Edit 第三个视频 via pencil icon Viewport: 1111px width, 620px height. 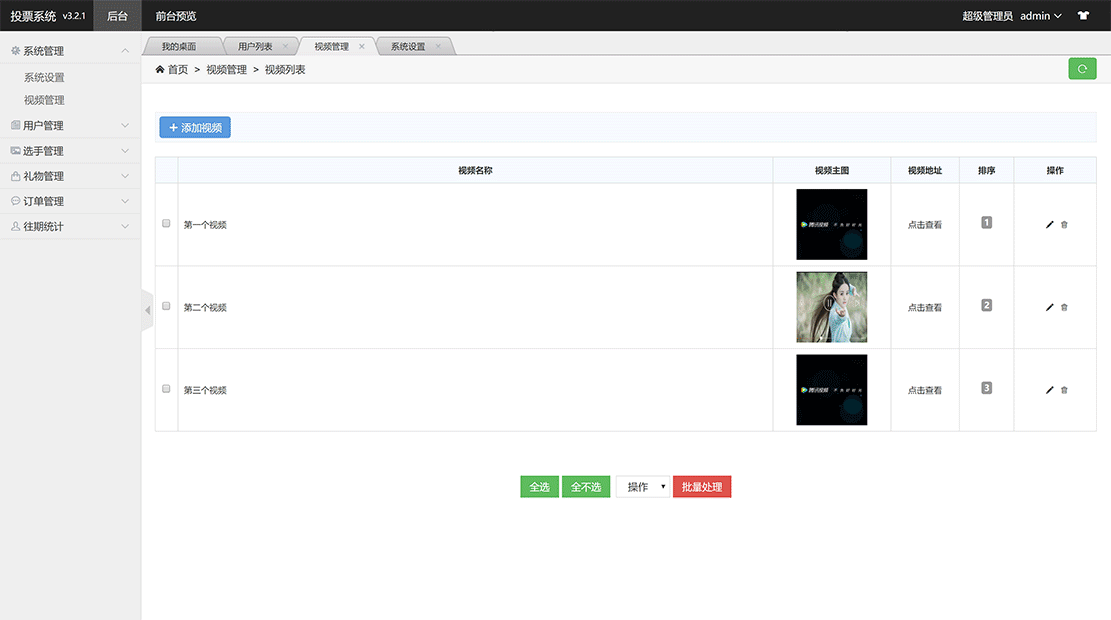coord(1048,389)
